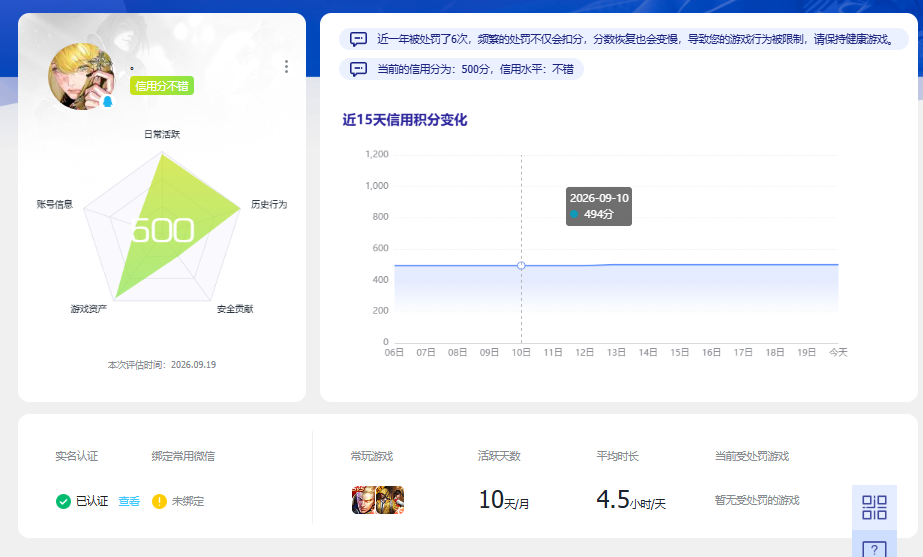
Task: Click the 13日 label on chart axis
Action: click(616, 352)
